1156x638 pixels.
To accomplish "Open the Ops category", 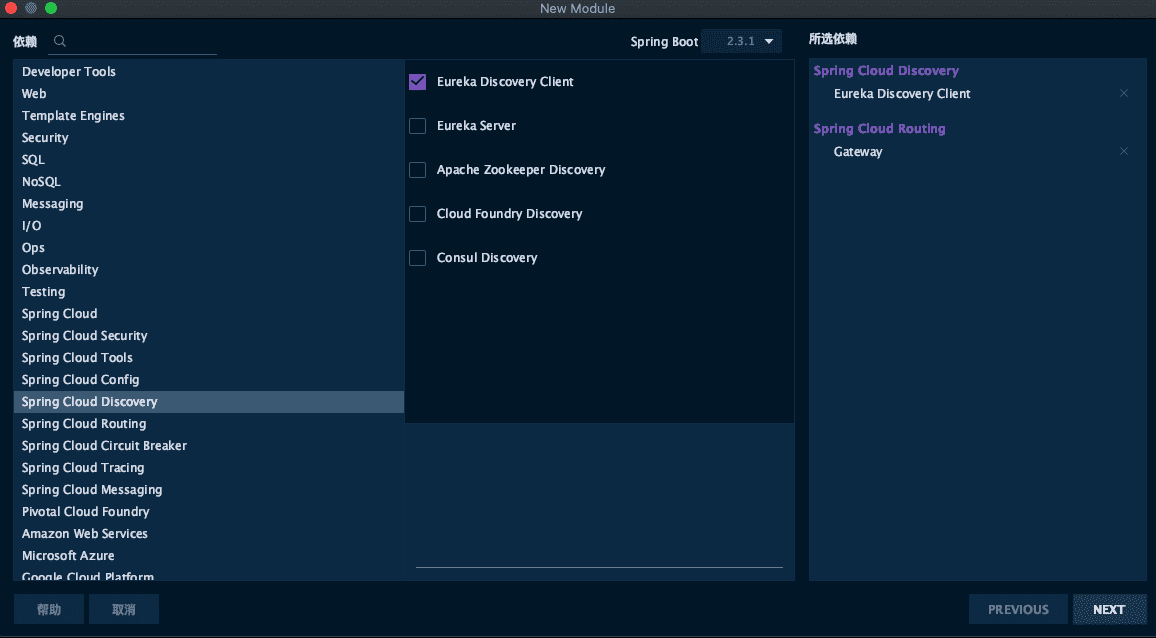I will 209,248.
